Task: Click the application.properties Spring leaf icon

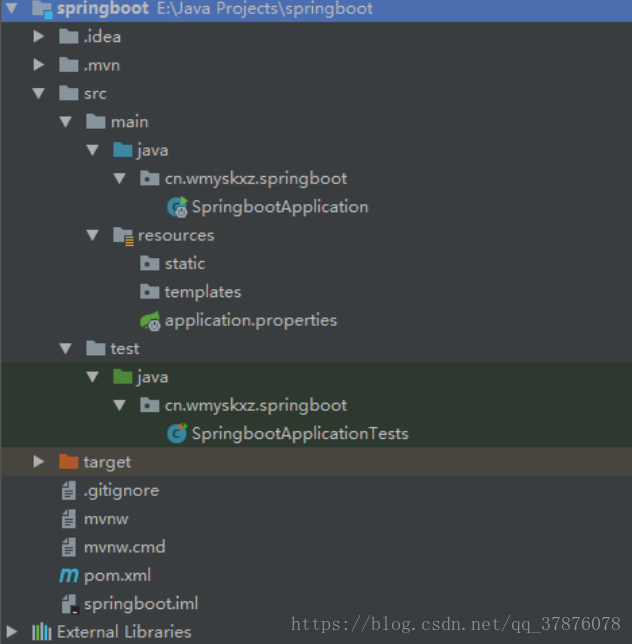Action: pos(150,321)
